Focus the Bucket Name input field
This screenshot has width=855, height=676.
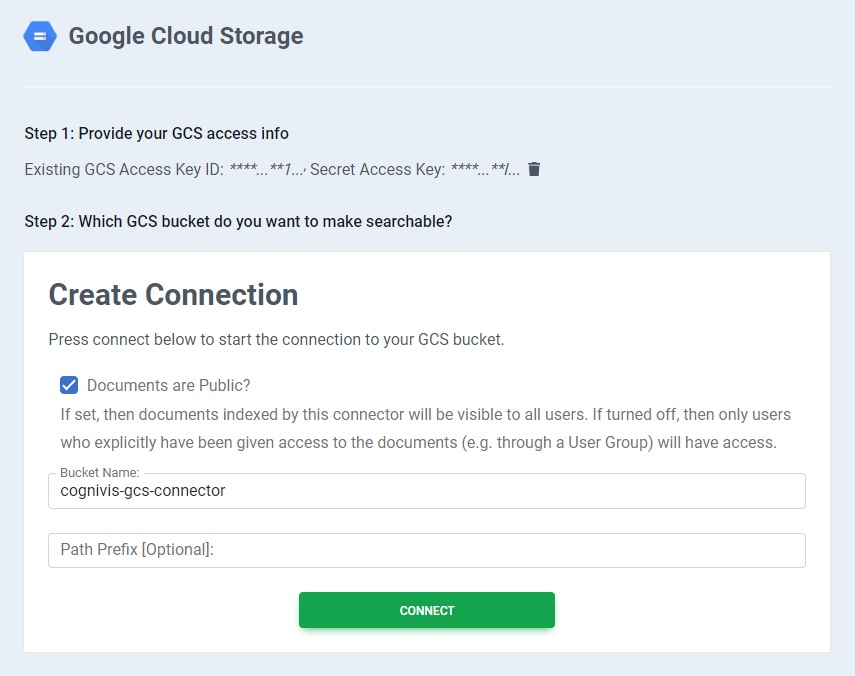tap(426, 491)
